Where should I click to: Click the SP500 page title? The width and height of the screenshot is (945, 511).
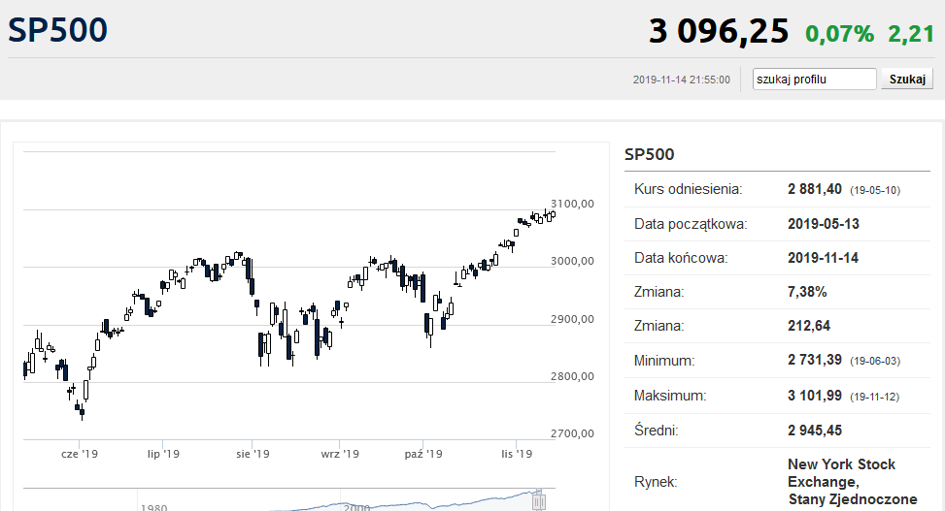58,30
